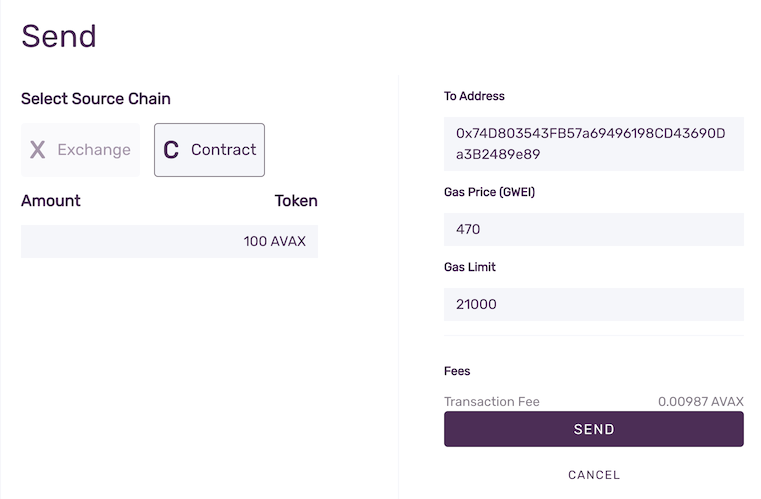Click the Gas Limit input showing 21000
This screenshot has width=761, height=499.
coord(593,304)
